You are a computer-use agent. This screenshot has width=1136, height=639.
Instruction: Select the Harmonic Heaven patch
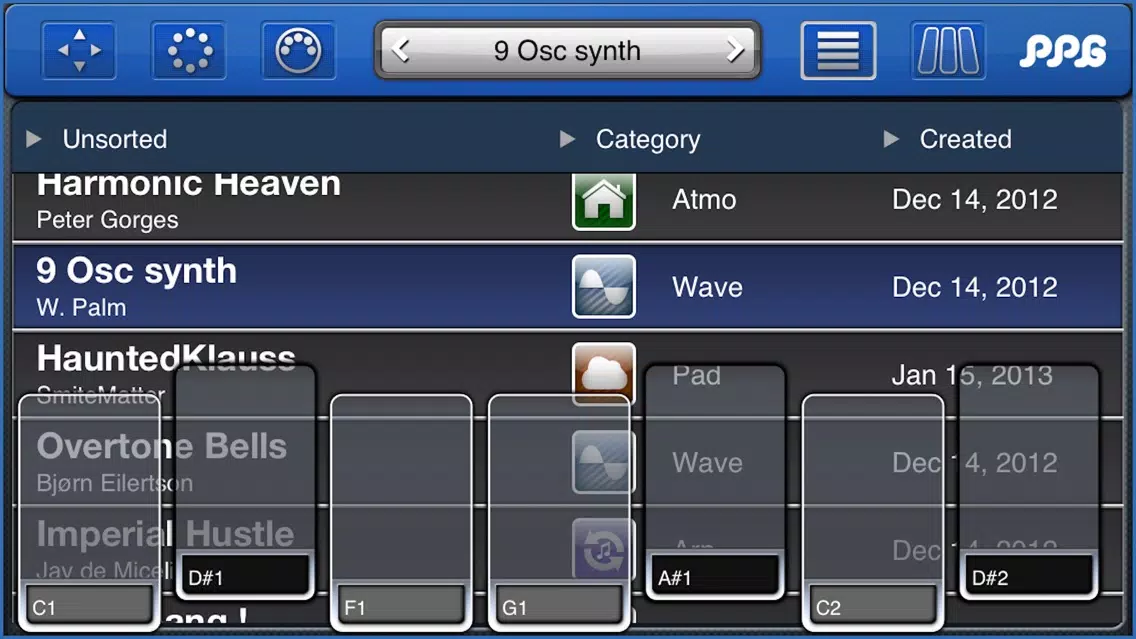[567, 206]
